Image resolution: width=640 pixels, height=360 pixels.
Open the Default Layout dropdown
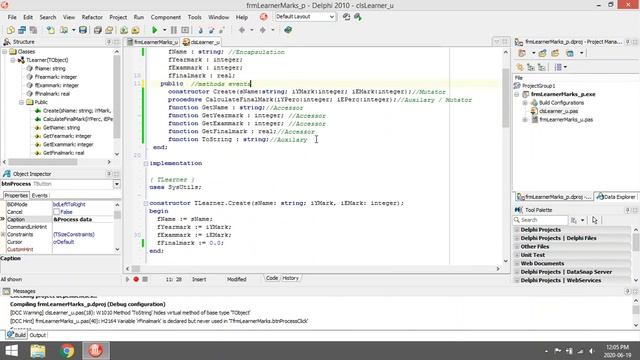tap(331, 17)
